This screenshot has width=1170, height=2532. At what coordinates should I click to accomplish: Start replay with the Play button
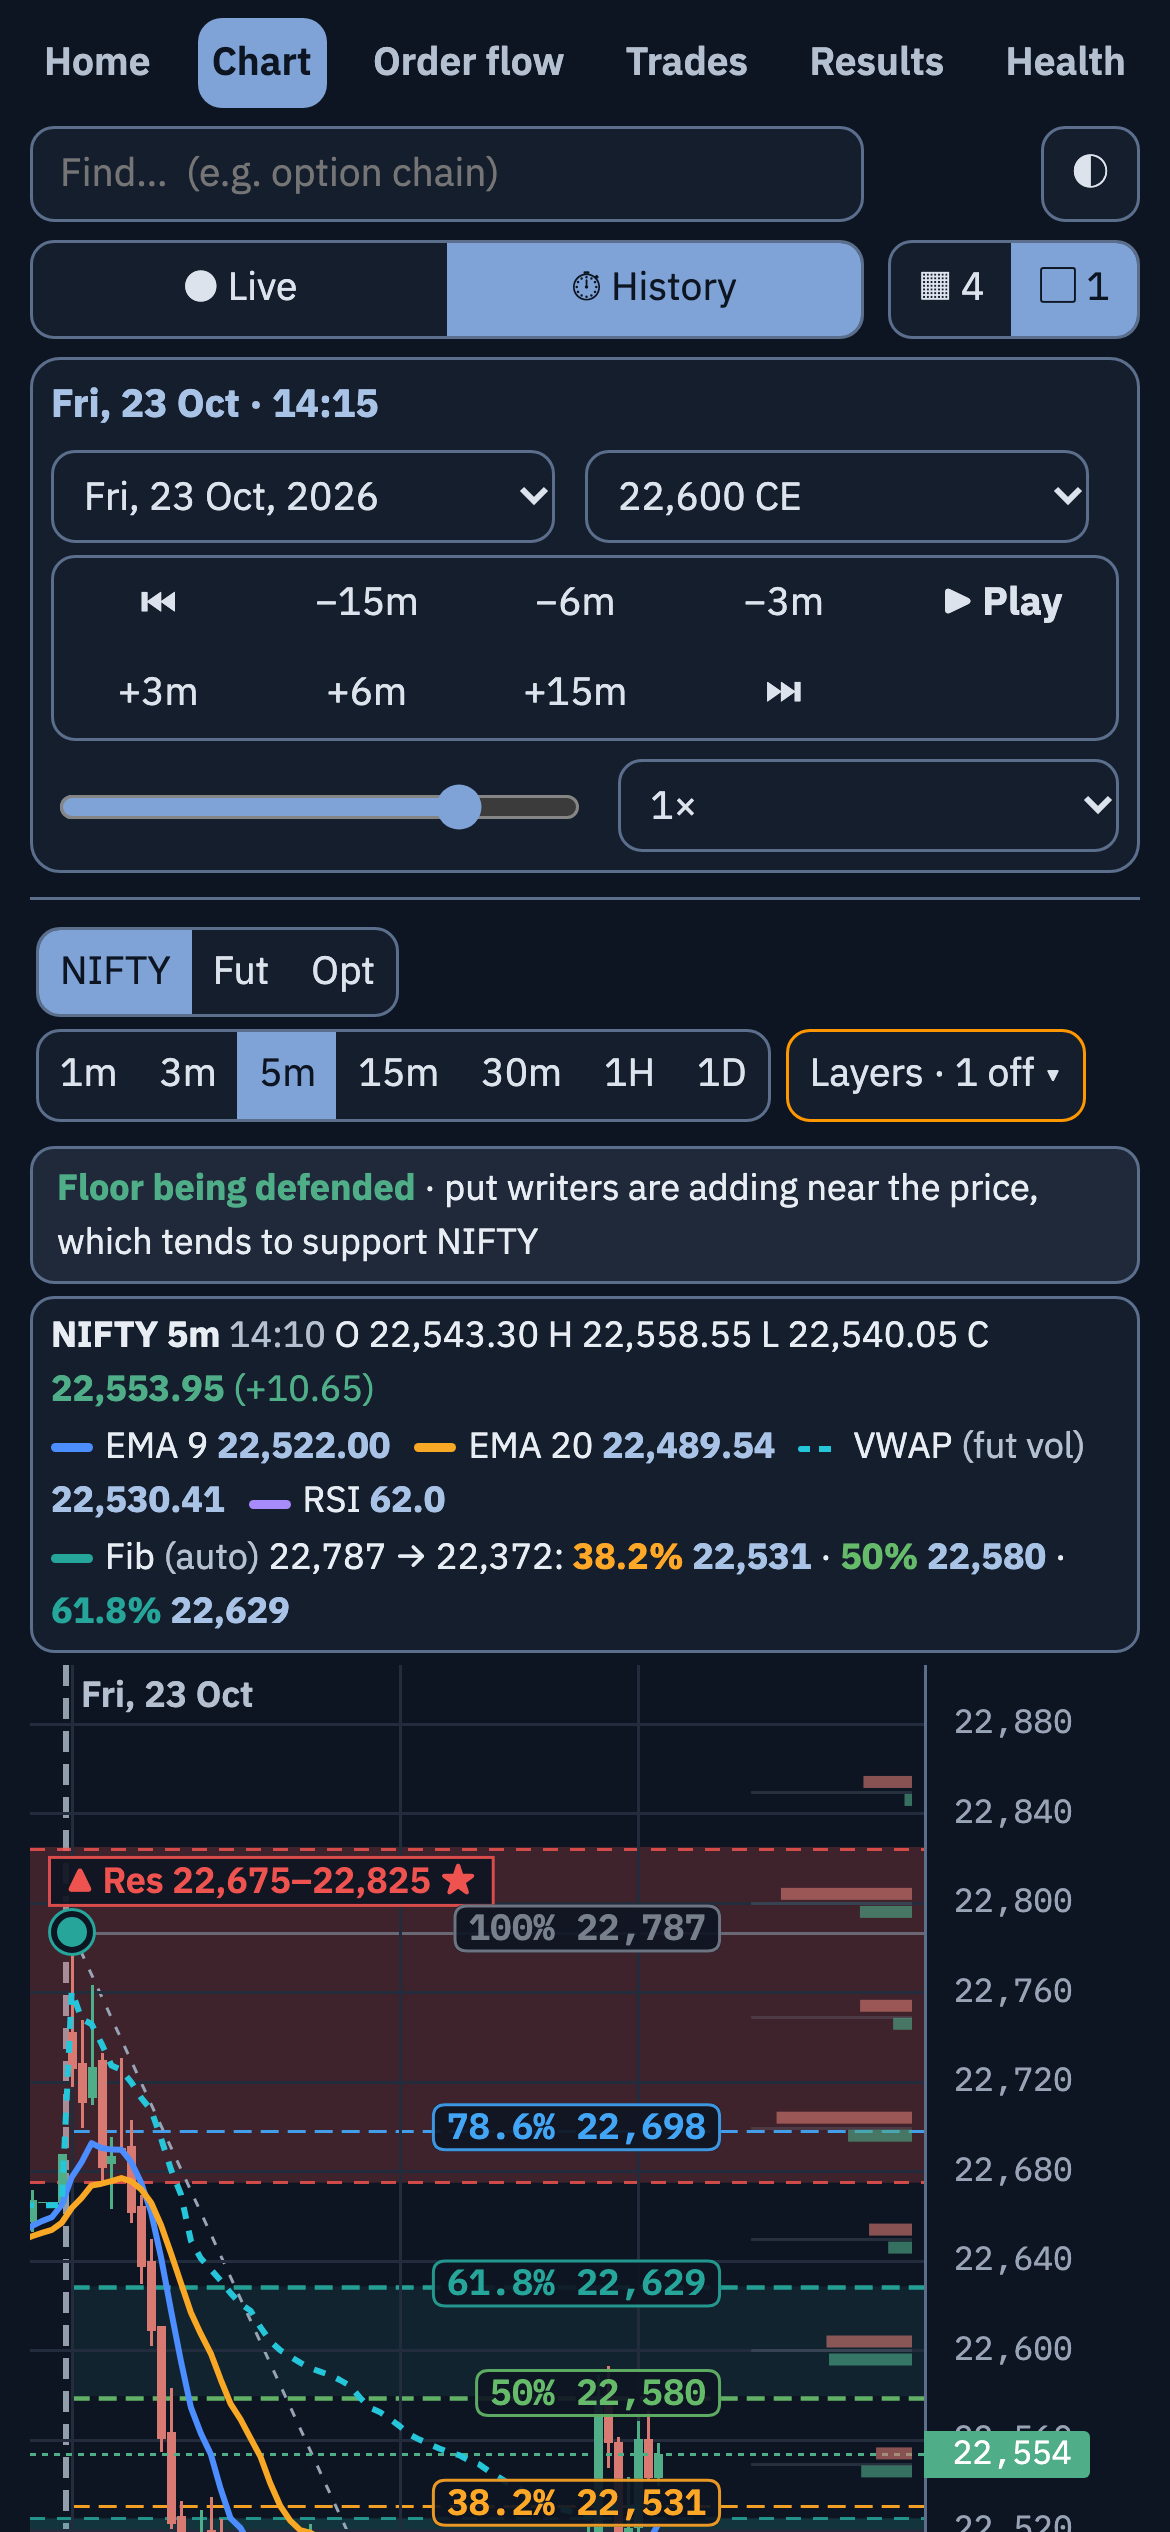(x=1003, y=602)
